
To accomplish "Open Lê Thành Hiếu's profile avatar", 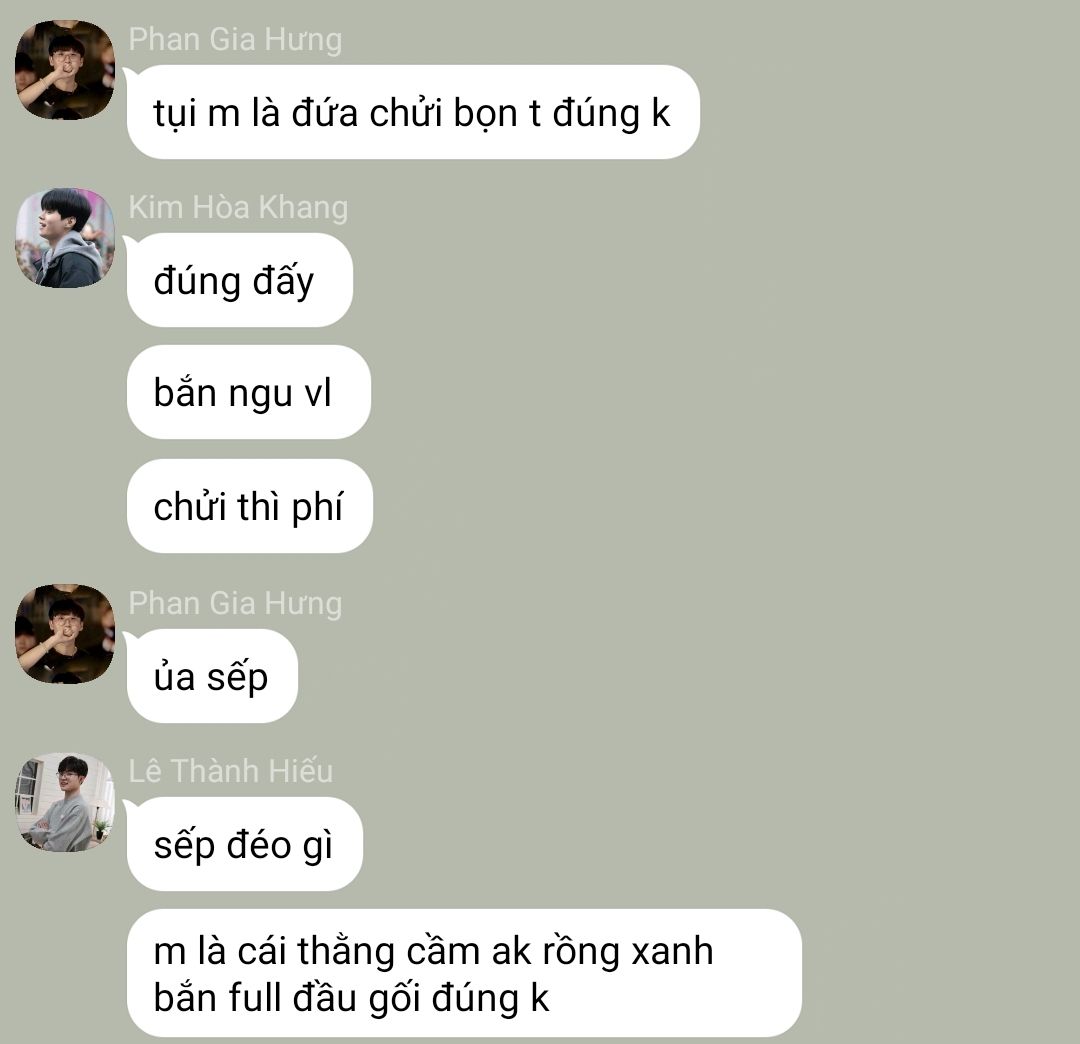I will (65, 802).
